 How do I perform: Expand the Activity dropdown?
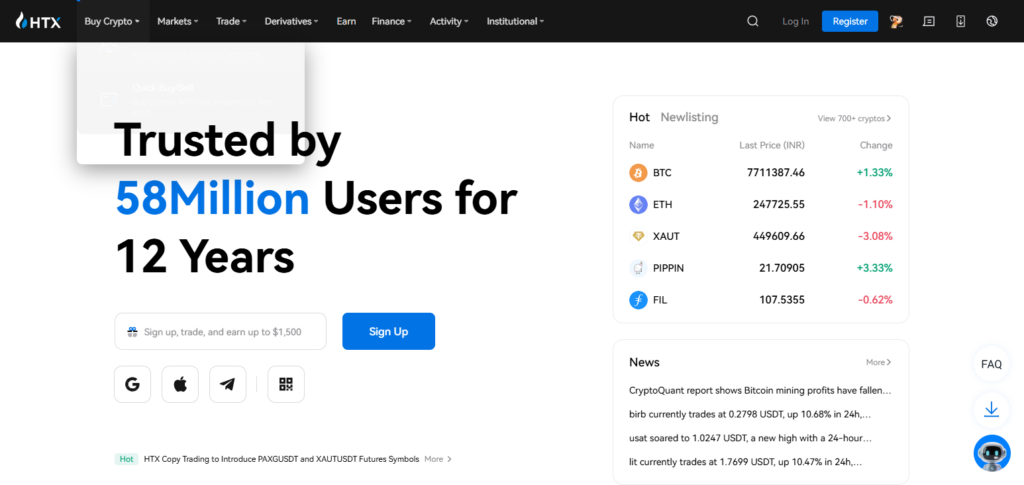[x=449, y=21]
